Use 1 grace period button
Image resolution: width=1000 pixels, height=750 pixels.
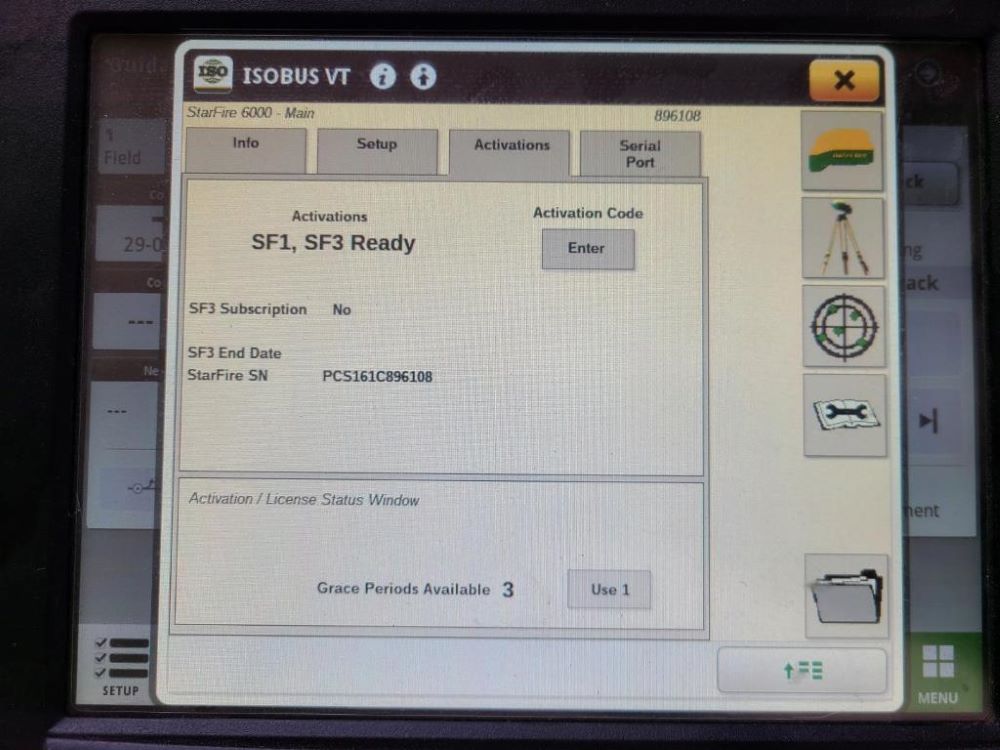[x=610, y=589]
